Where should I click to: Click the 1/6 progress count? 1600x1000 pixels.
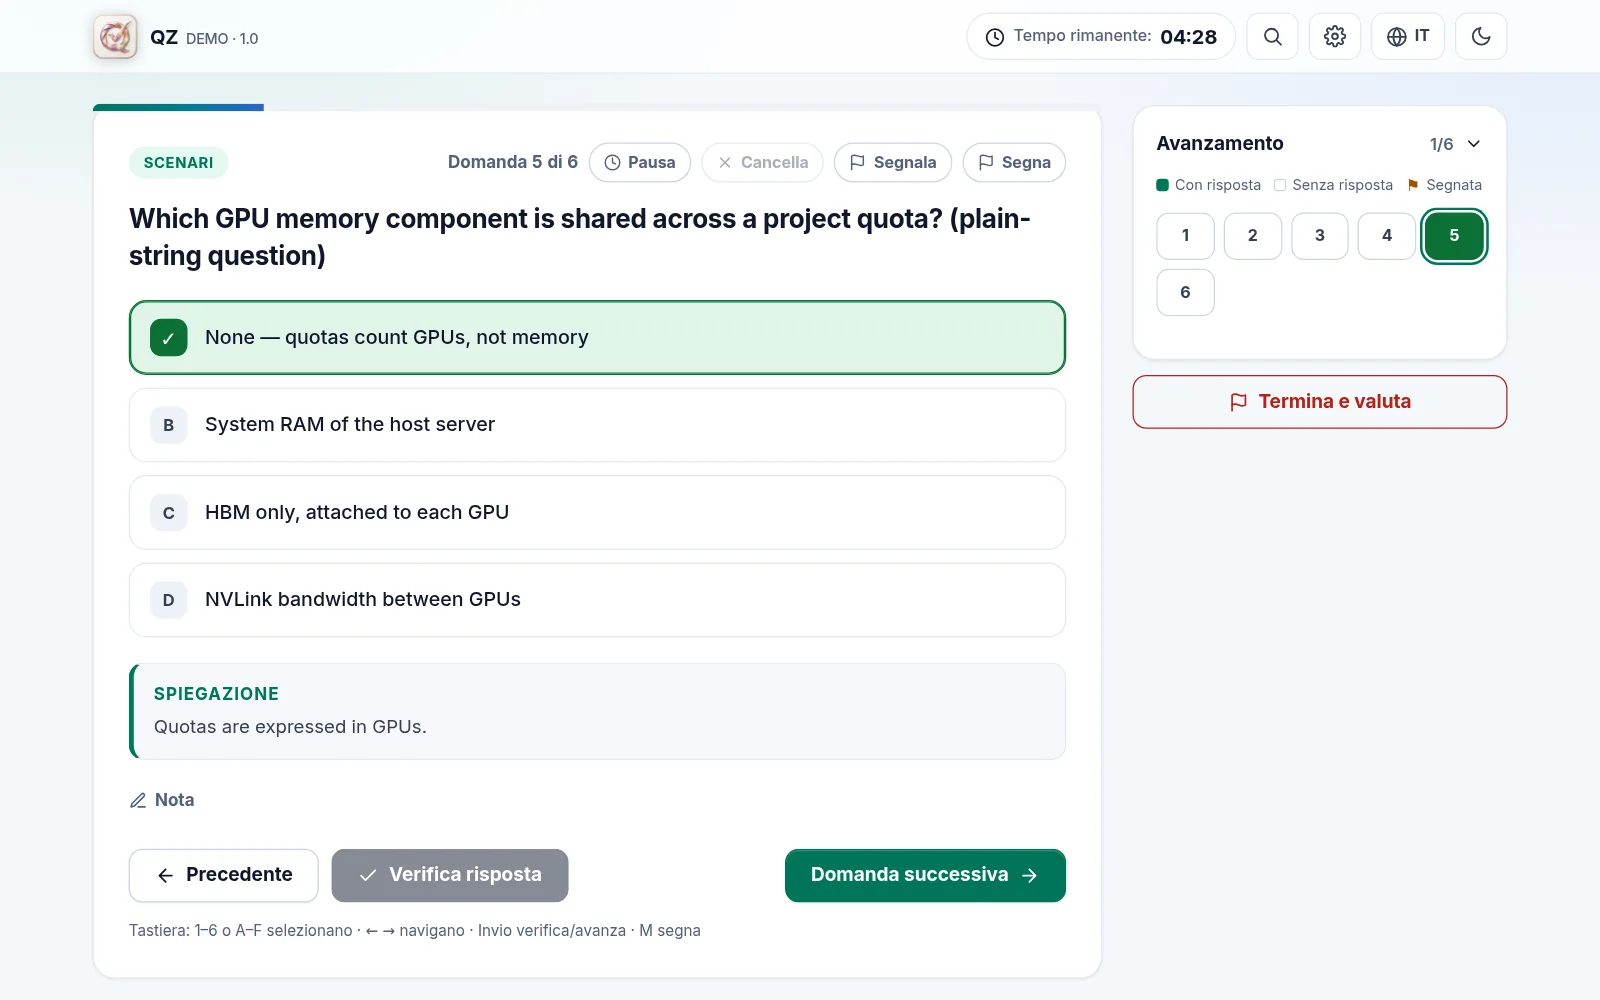[x=1441, y=144]
